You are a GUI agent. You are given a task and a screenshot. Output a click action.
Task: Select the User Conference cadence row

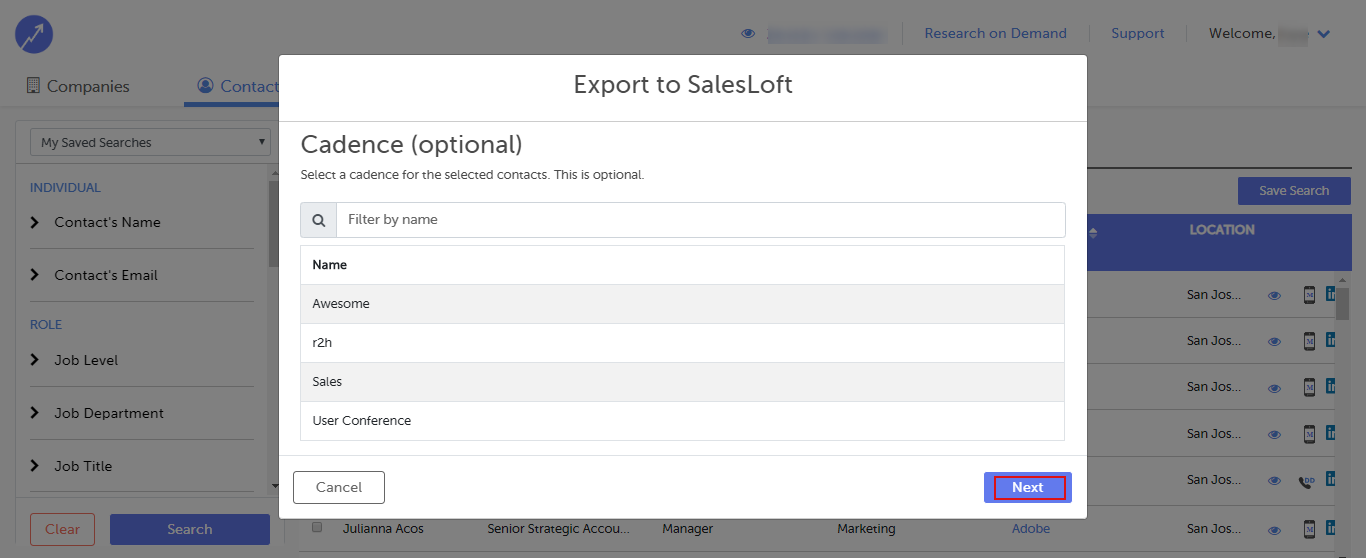click(x=682, y=421)
